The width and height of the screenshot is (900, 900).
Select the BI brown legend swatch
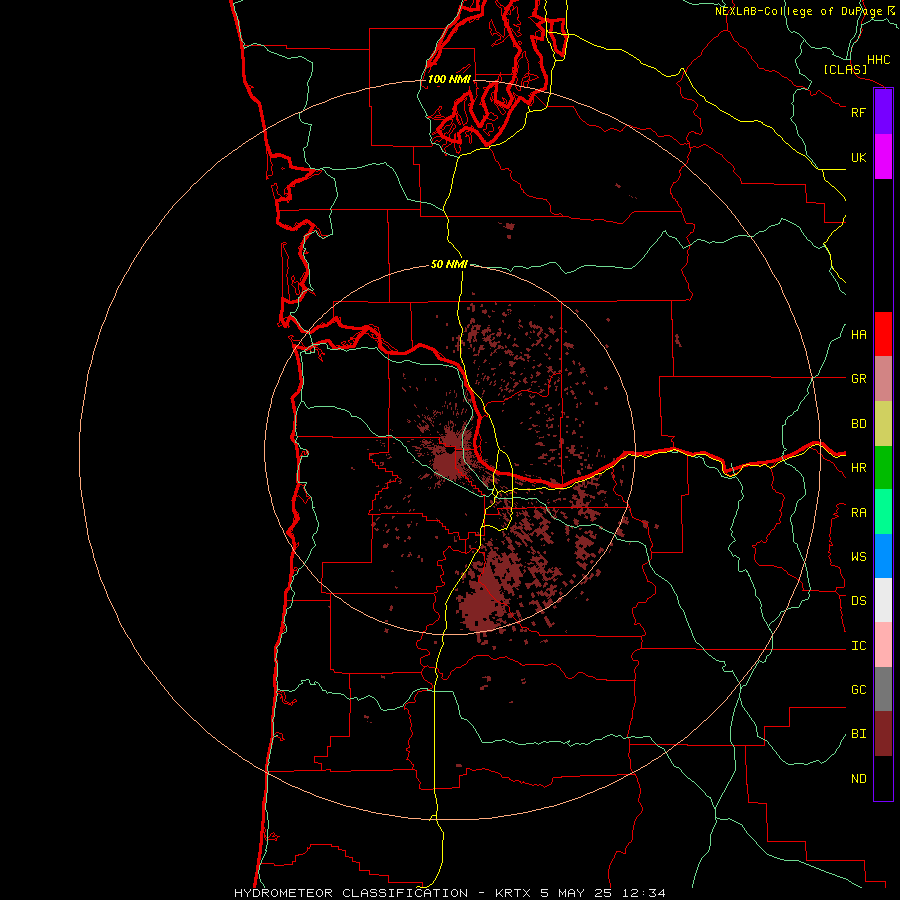[x=883, y=734]
